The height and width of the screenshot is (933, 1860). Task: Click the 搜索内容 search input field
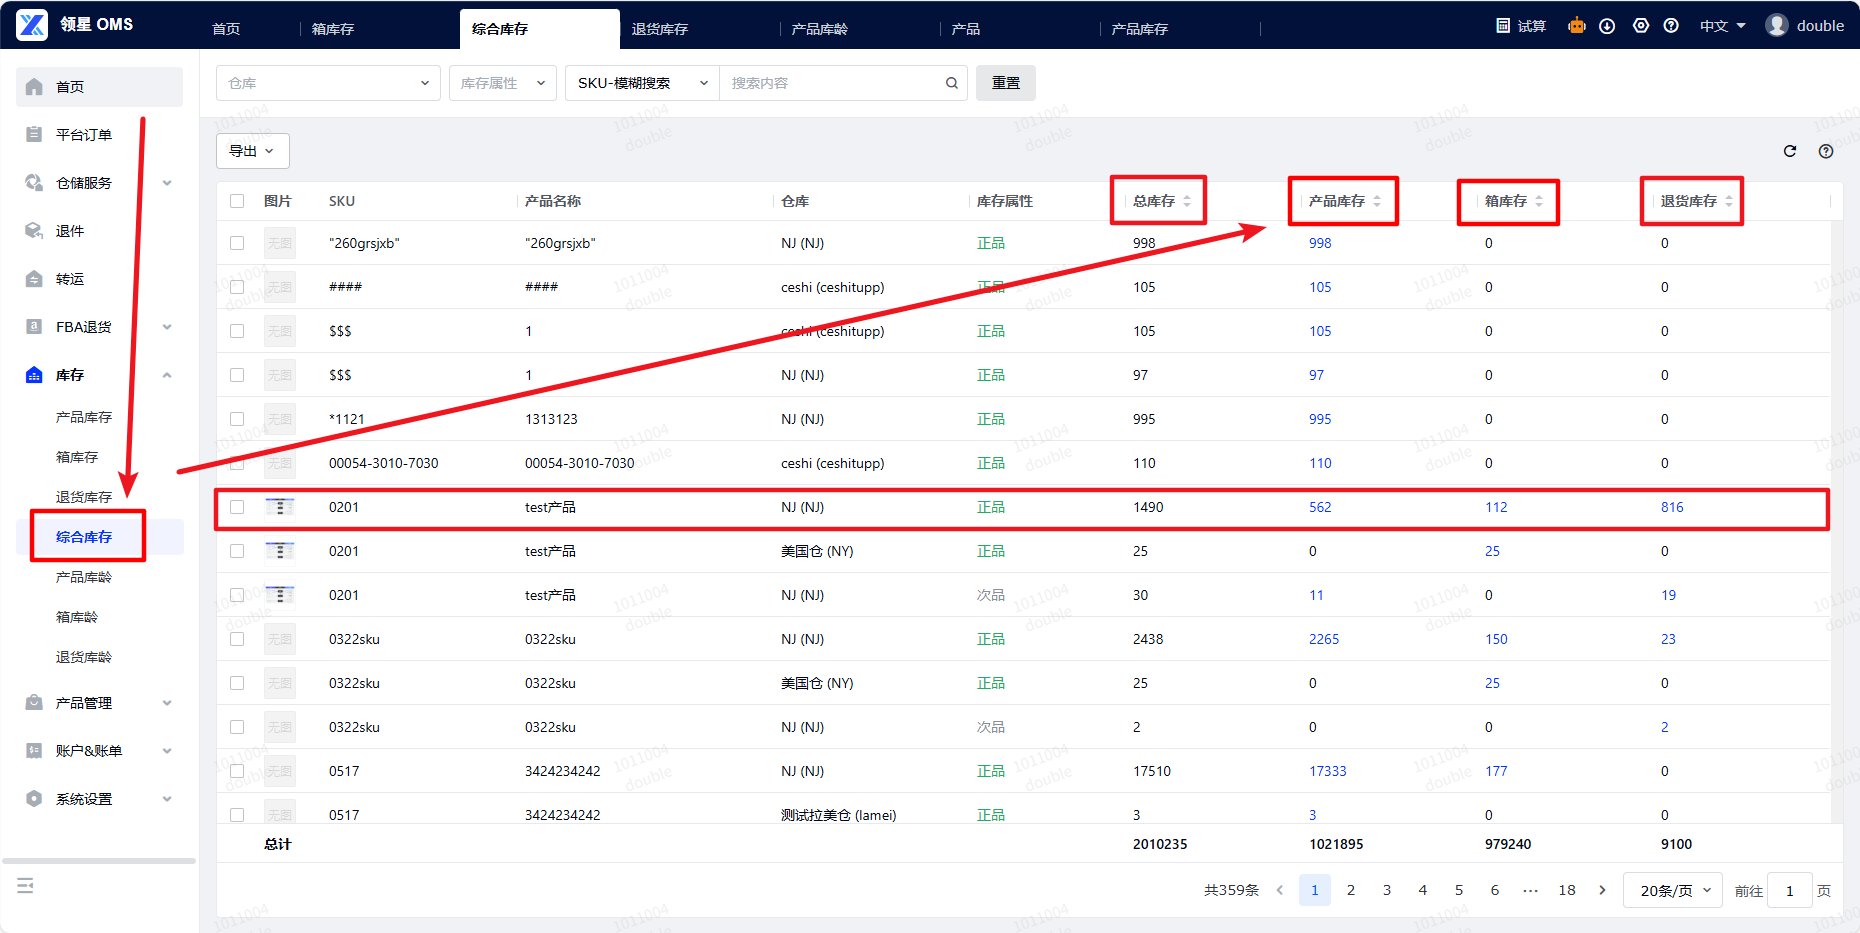835,83
